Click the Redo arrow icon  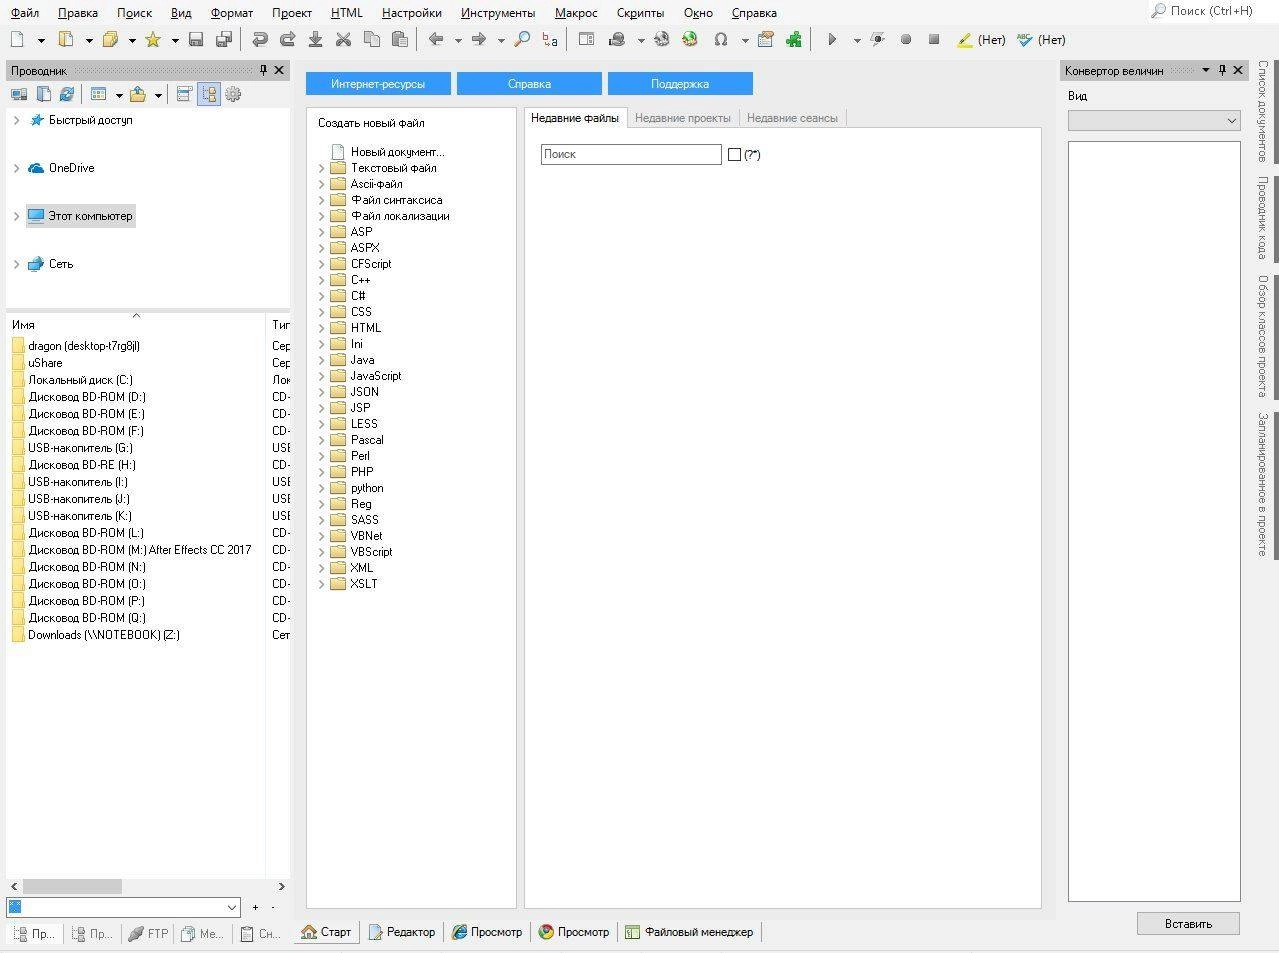tap(287, 39)
